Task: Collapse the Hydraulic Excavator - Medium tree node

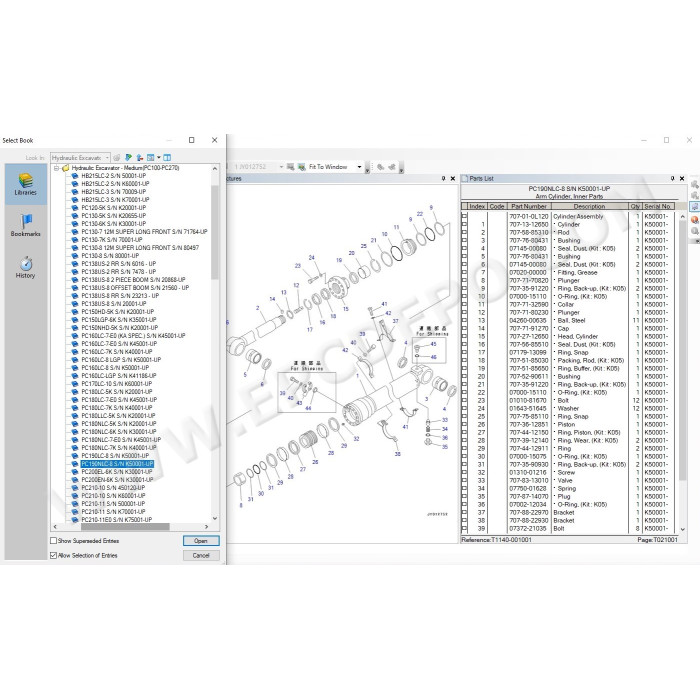Action: point(57,168)
